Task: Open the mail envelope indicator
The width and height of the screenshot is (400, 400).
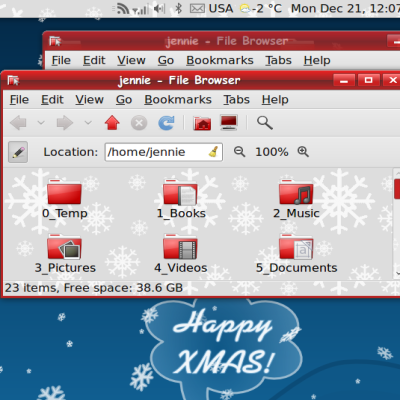Action: (x=197, y=8)
